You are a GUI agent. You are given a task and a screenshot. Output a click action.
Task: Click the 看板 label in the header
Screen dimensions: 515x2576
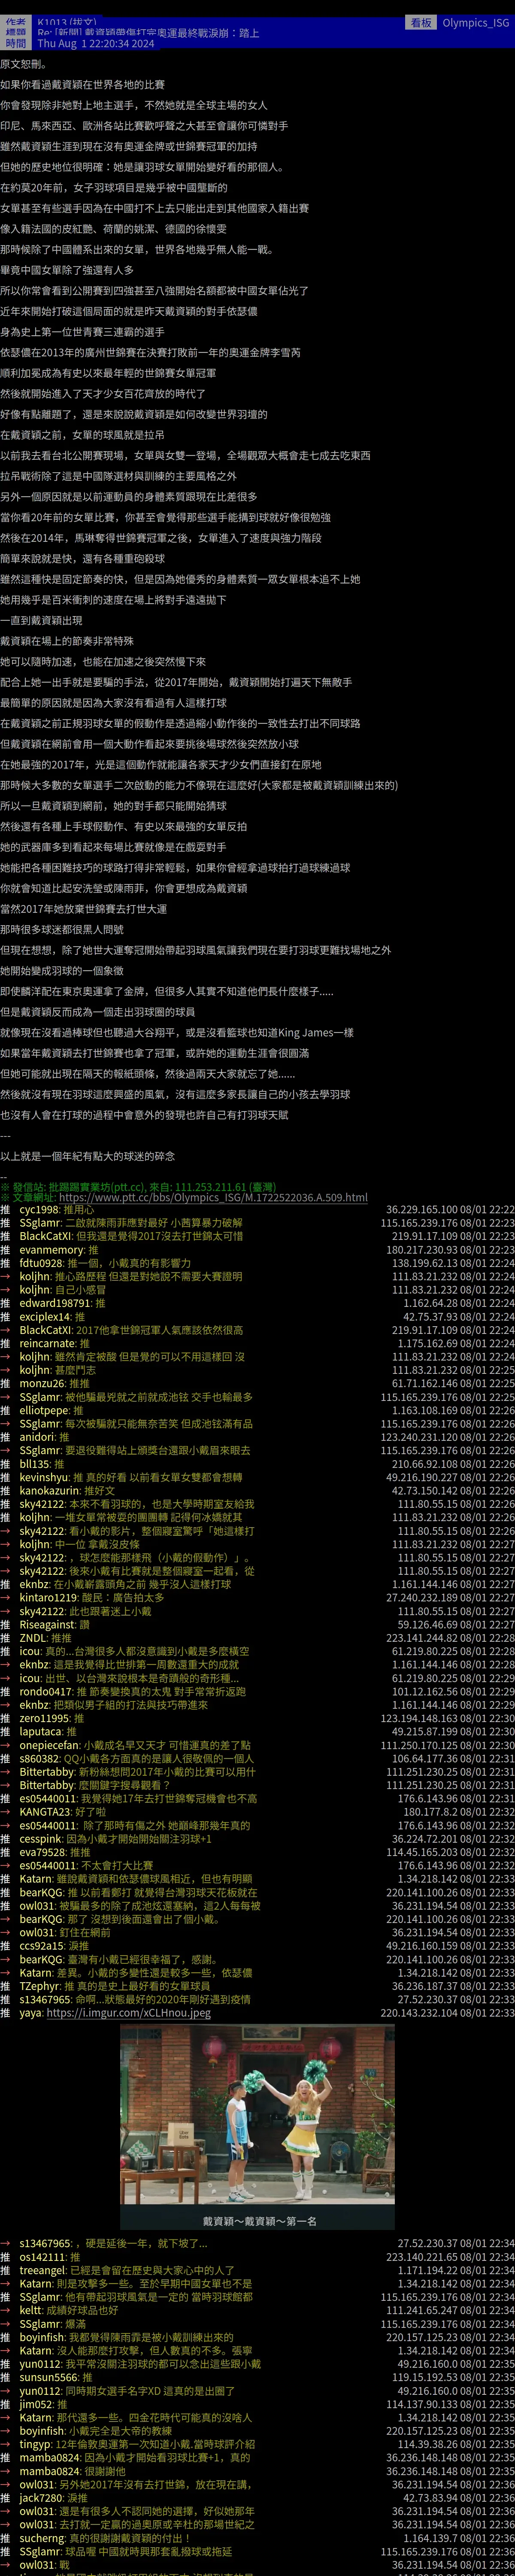click(420, 22)
